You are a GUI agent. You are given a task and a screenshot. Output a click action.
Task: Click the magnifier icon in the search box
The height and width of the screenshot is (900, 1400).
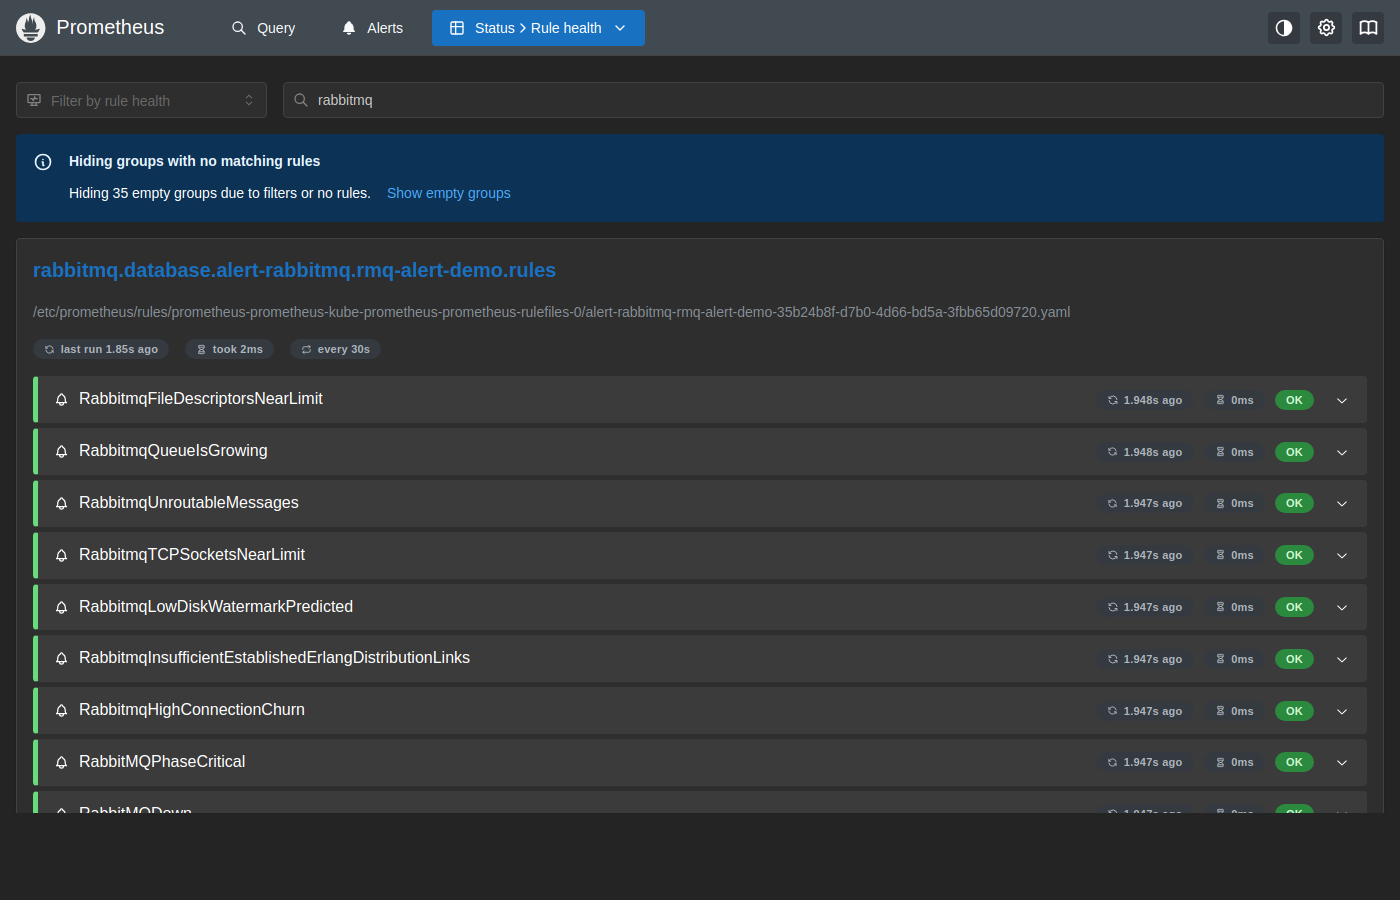300,100
